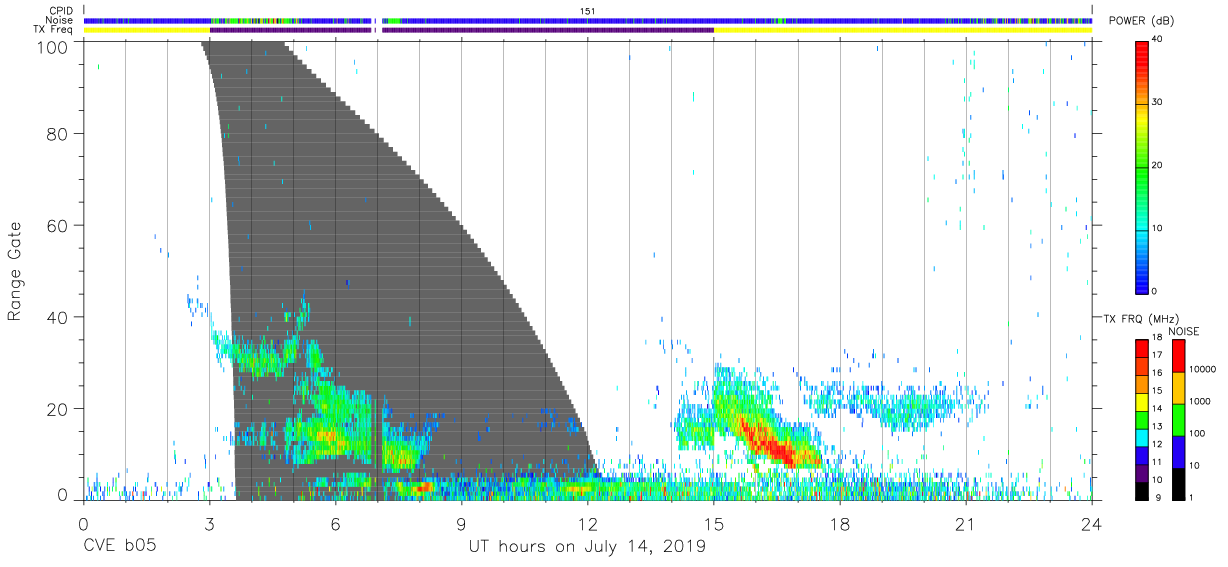Click the "NOISE" legend title

pos(1184,331)
